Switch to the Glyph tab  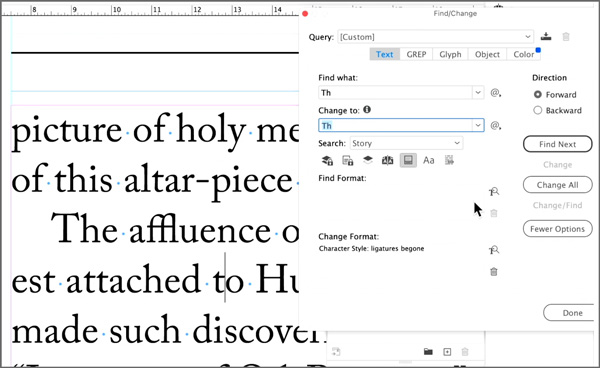click(450, 54)
